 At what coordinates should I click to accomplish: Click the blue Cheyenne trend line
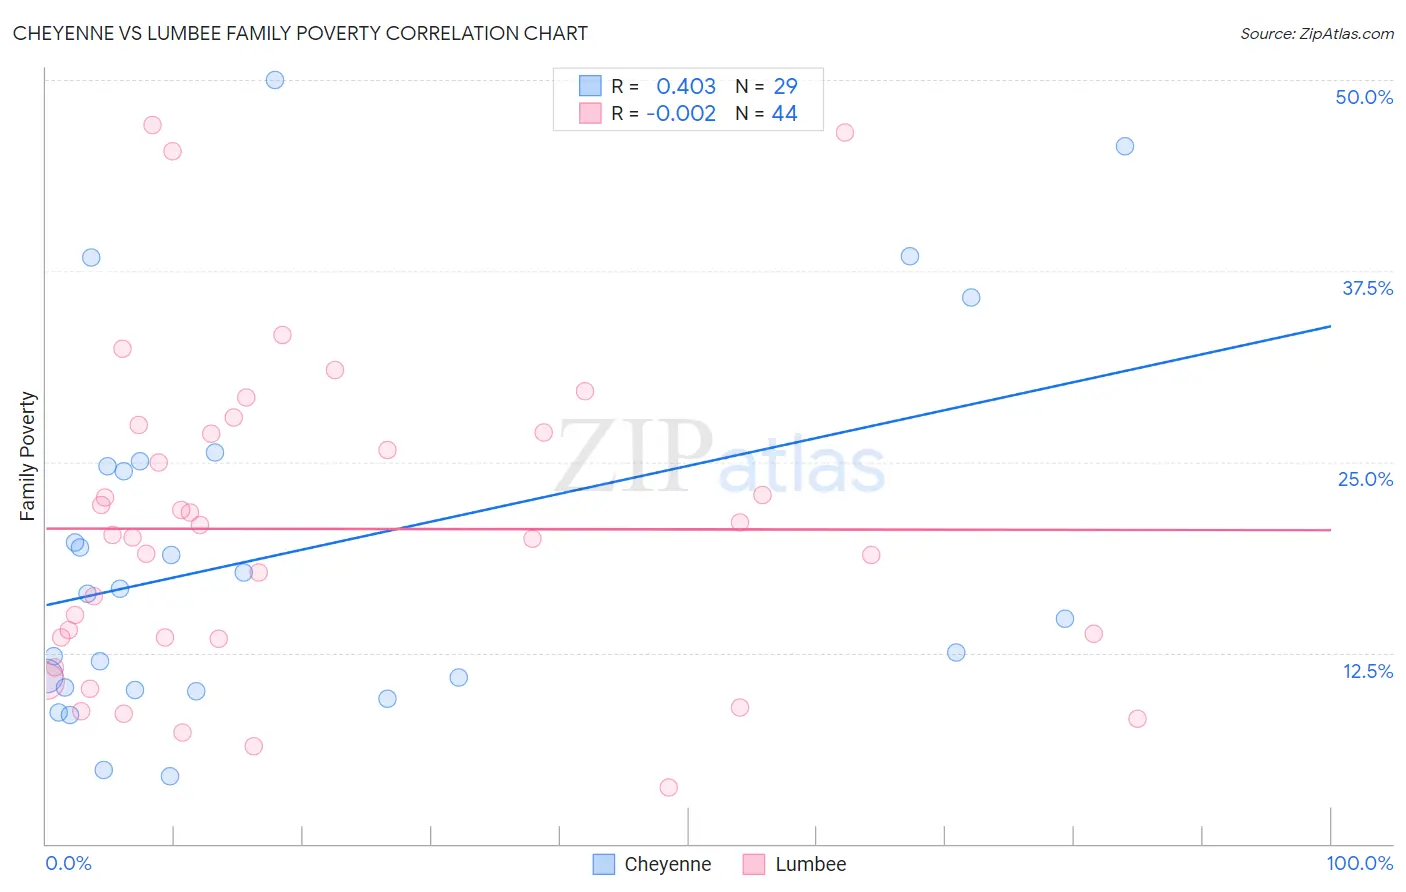688,465
